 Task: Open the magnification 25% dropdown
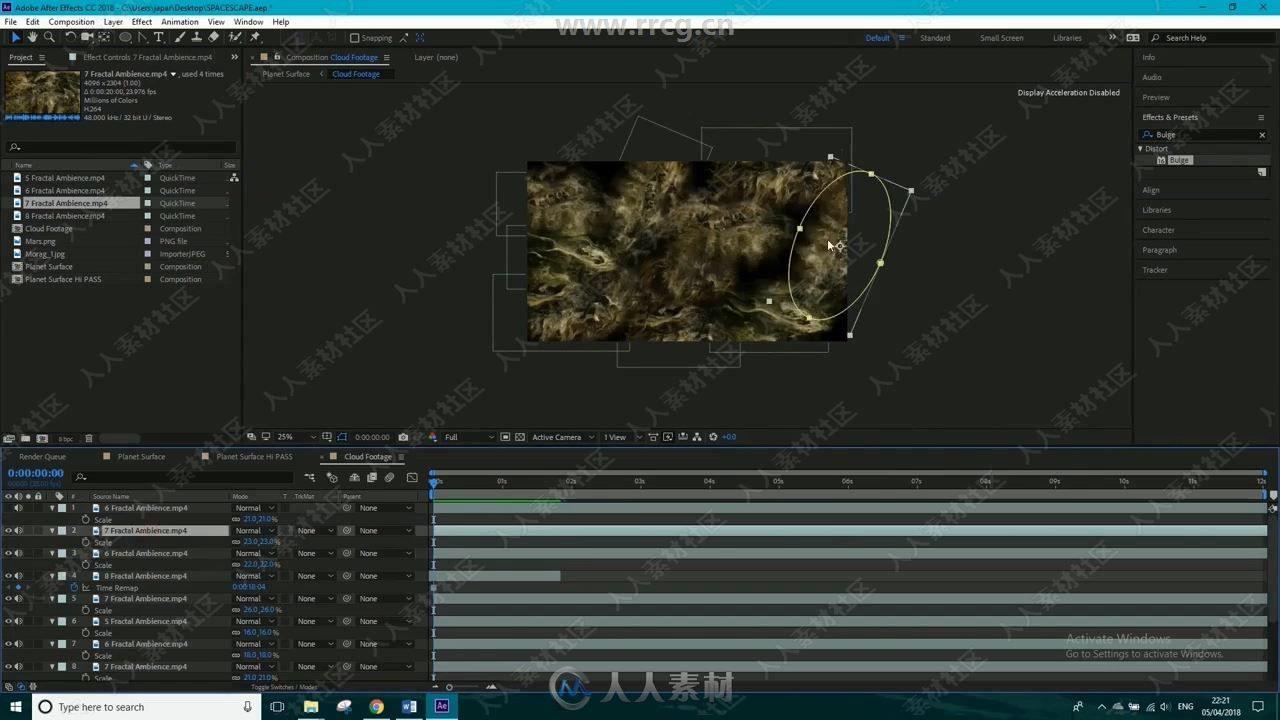[296, 437]
